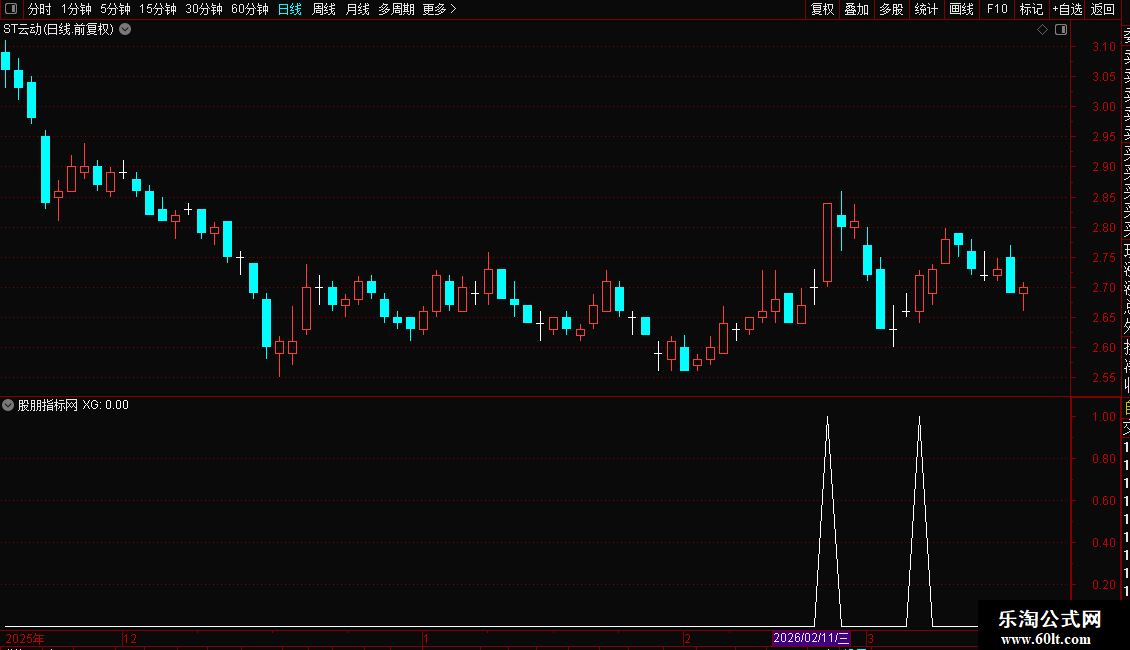Click the month 1 marker on time axis

(426, 638)
